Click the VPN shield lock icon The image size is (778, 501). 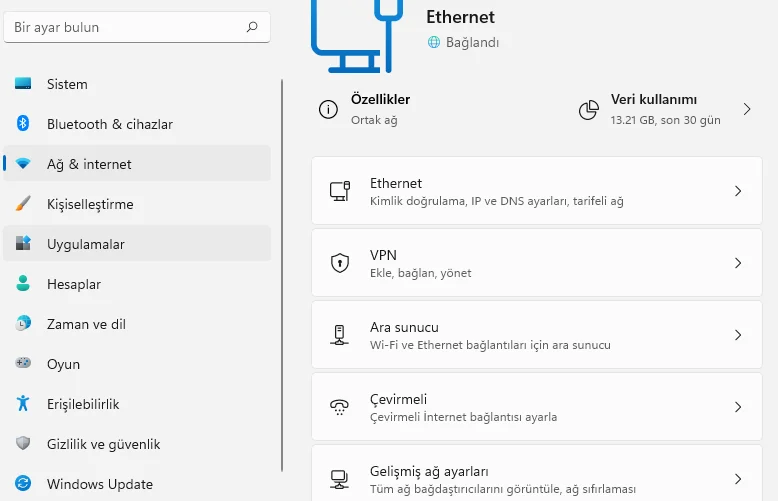pos(340,263)
